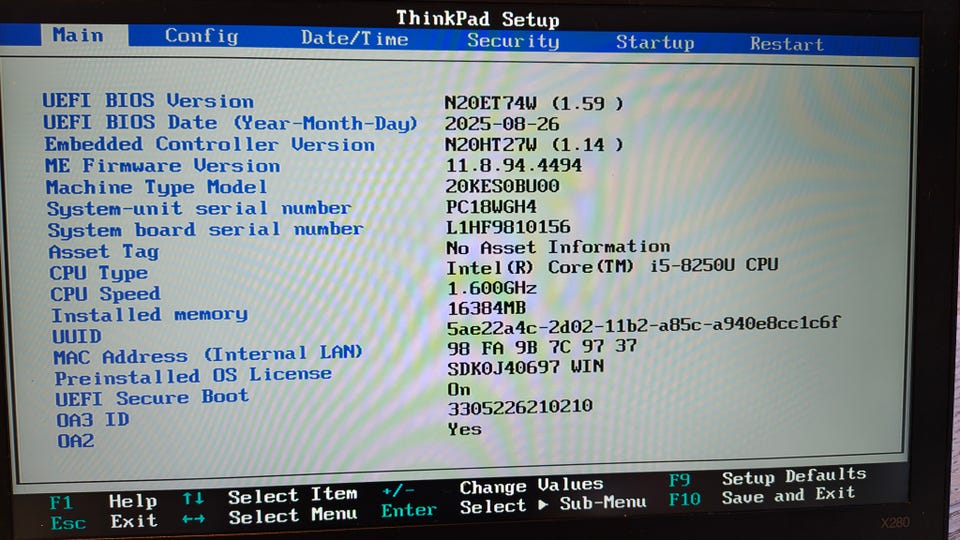Click the Exit hint beside Esc

[x=134, y=521]
